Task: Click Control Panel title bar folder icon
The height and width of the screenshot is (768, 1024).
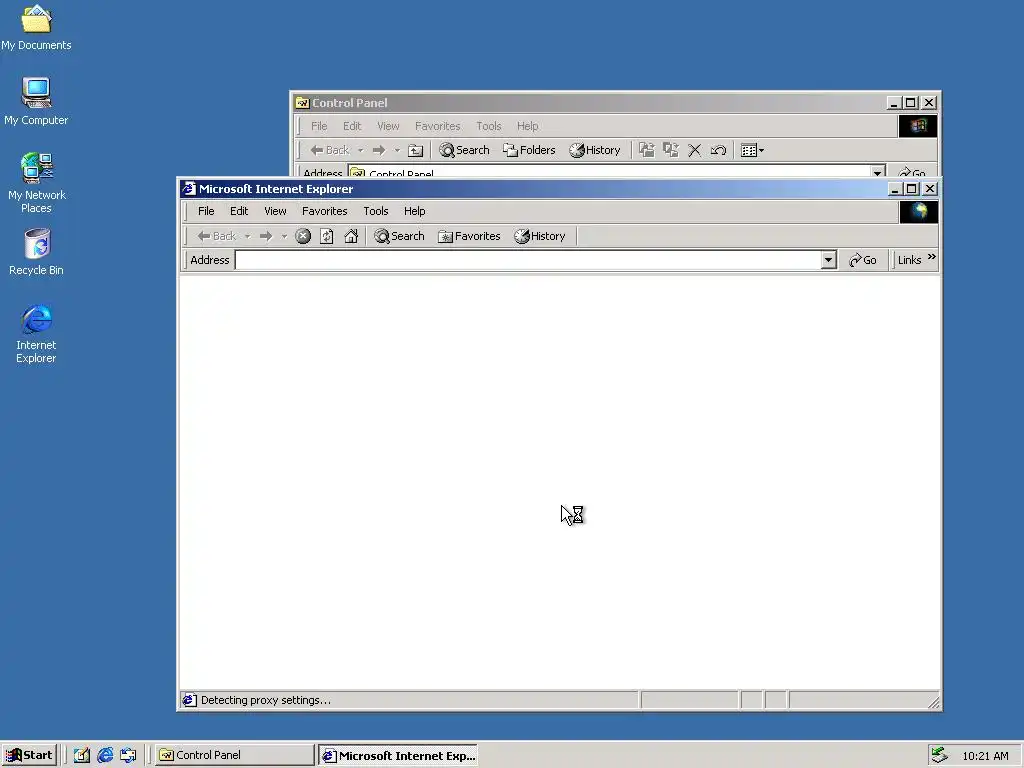Action: point(302,103)
